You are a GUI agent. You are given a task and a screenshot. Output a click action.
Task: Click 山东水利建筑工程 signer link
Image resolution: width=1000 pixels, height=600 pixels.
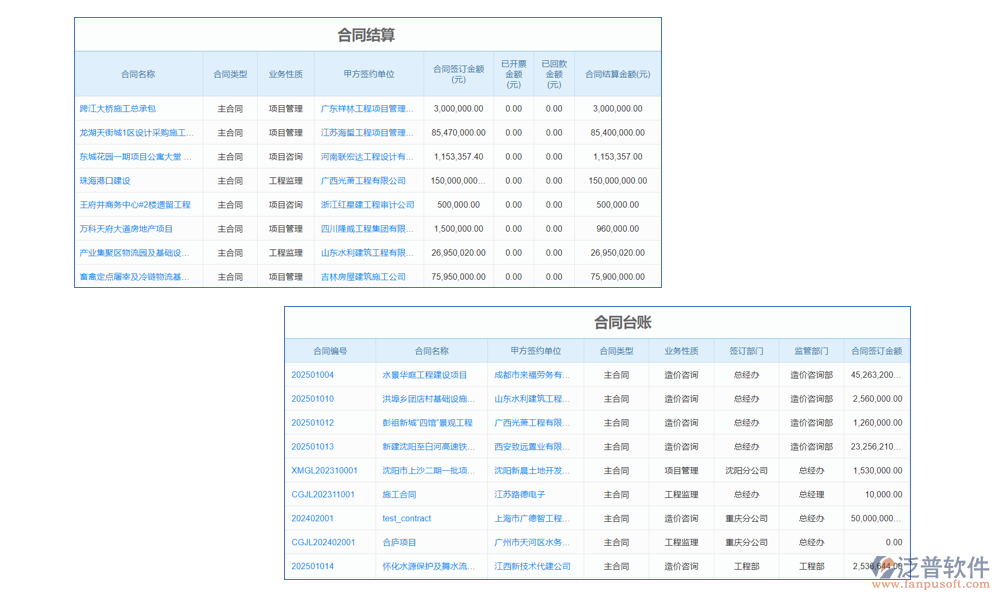pyautogui.click(x=534, y=398)
